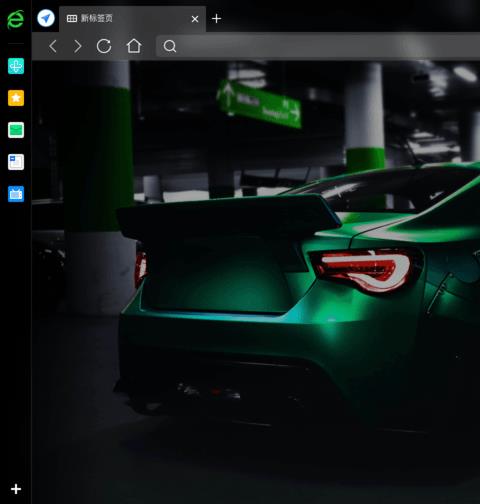Reload the current page
Image resolution: width=480 pixels, height=504 pixels.
click(104, 46)
